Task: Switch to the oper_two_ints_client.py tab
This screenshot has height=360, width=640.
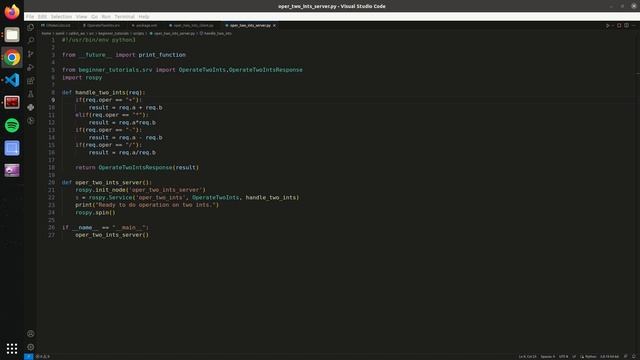Action: click(191, 25)
